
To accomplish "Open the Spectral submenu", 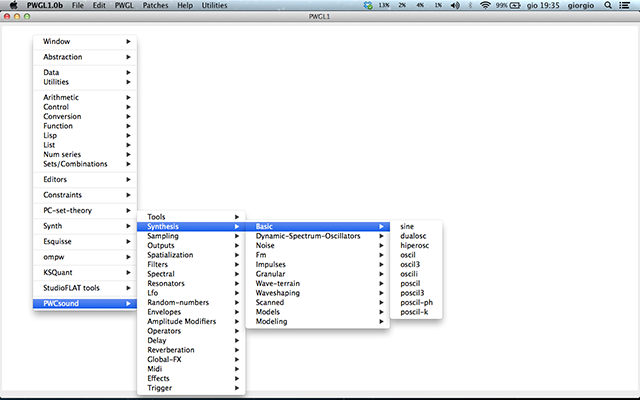I will tap(191, 274).
